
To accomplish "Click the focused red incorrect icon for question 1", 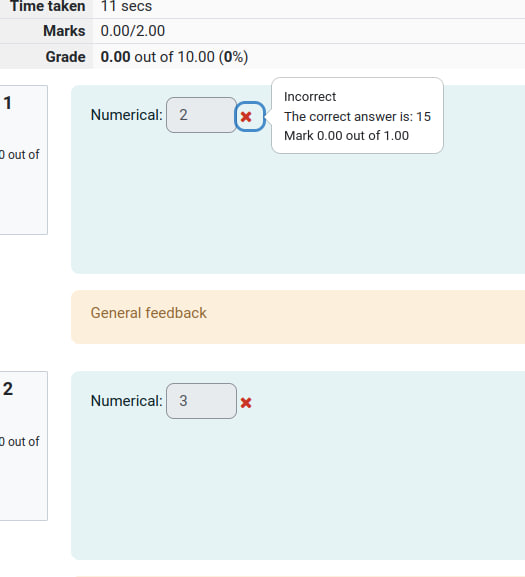I will 250,117.
